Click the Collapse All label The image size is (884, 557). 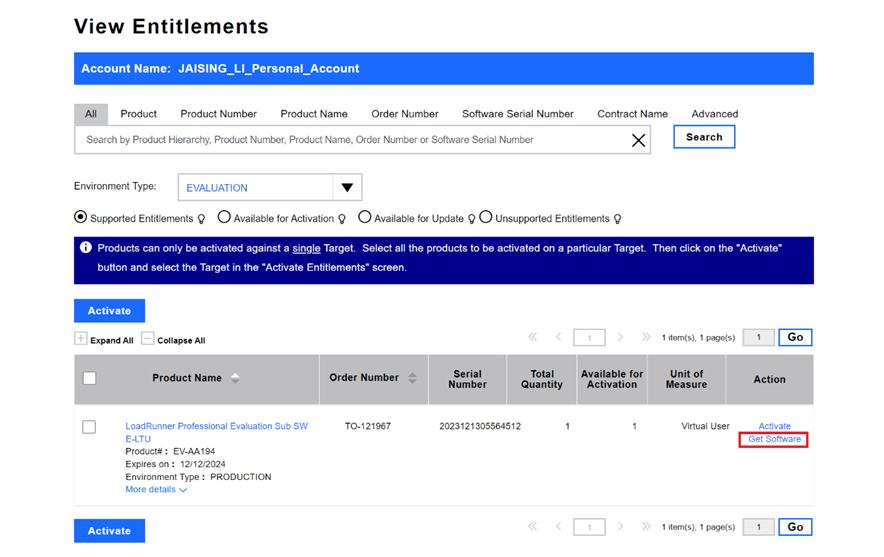point(181,341)
